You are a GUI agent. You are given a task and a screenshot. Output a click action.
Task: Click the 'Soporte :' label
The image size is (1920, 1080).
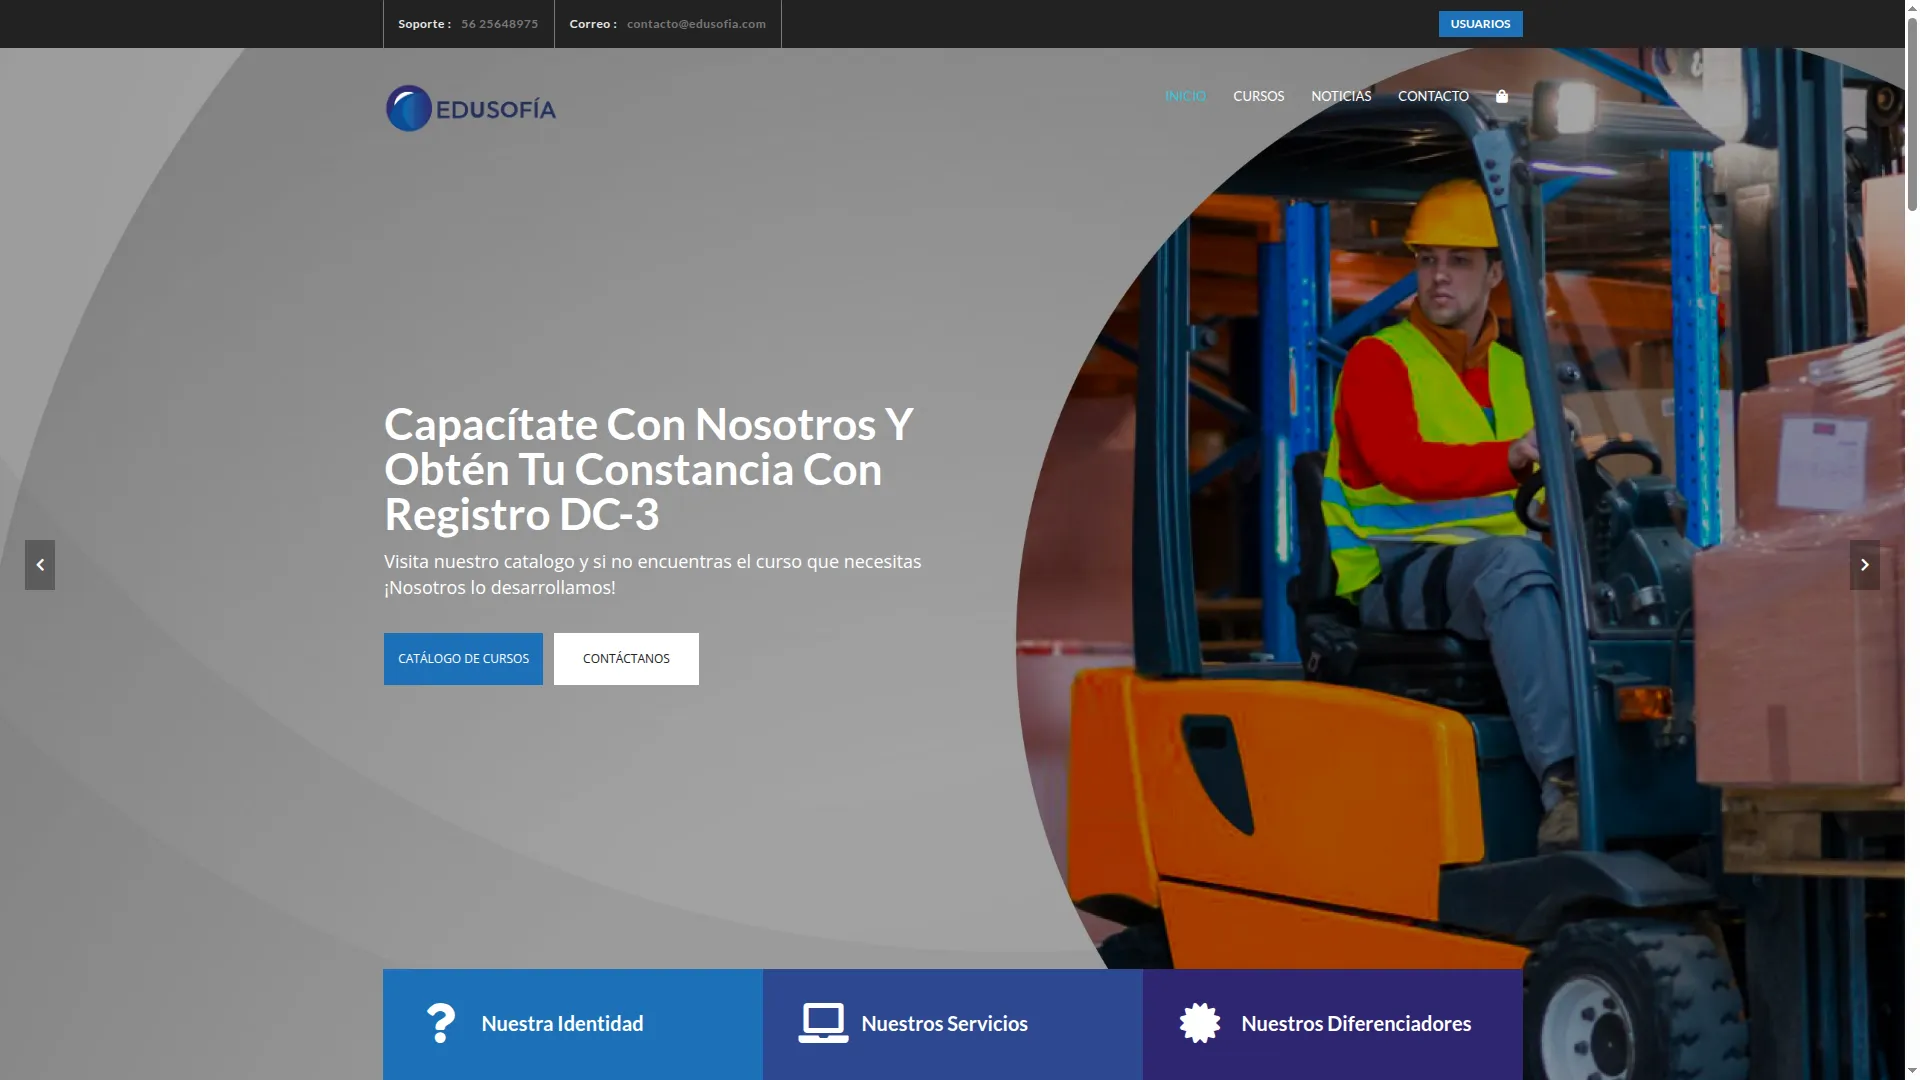424,24
